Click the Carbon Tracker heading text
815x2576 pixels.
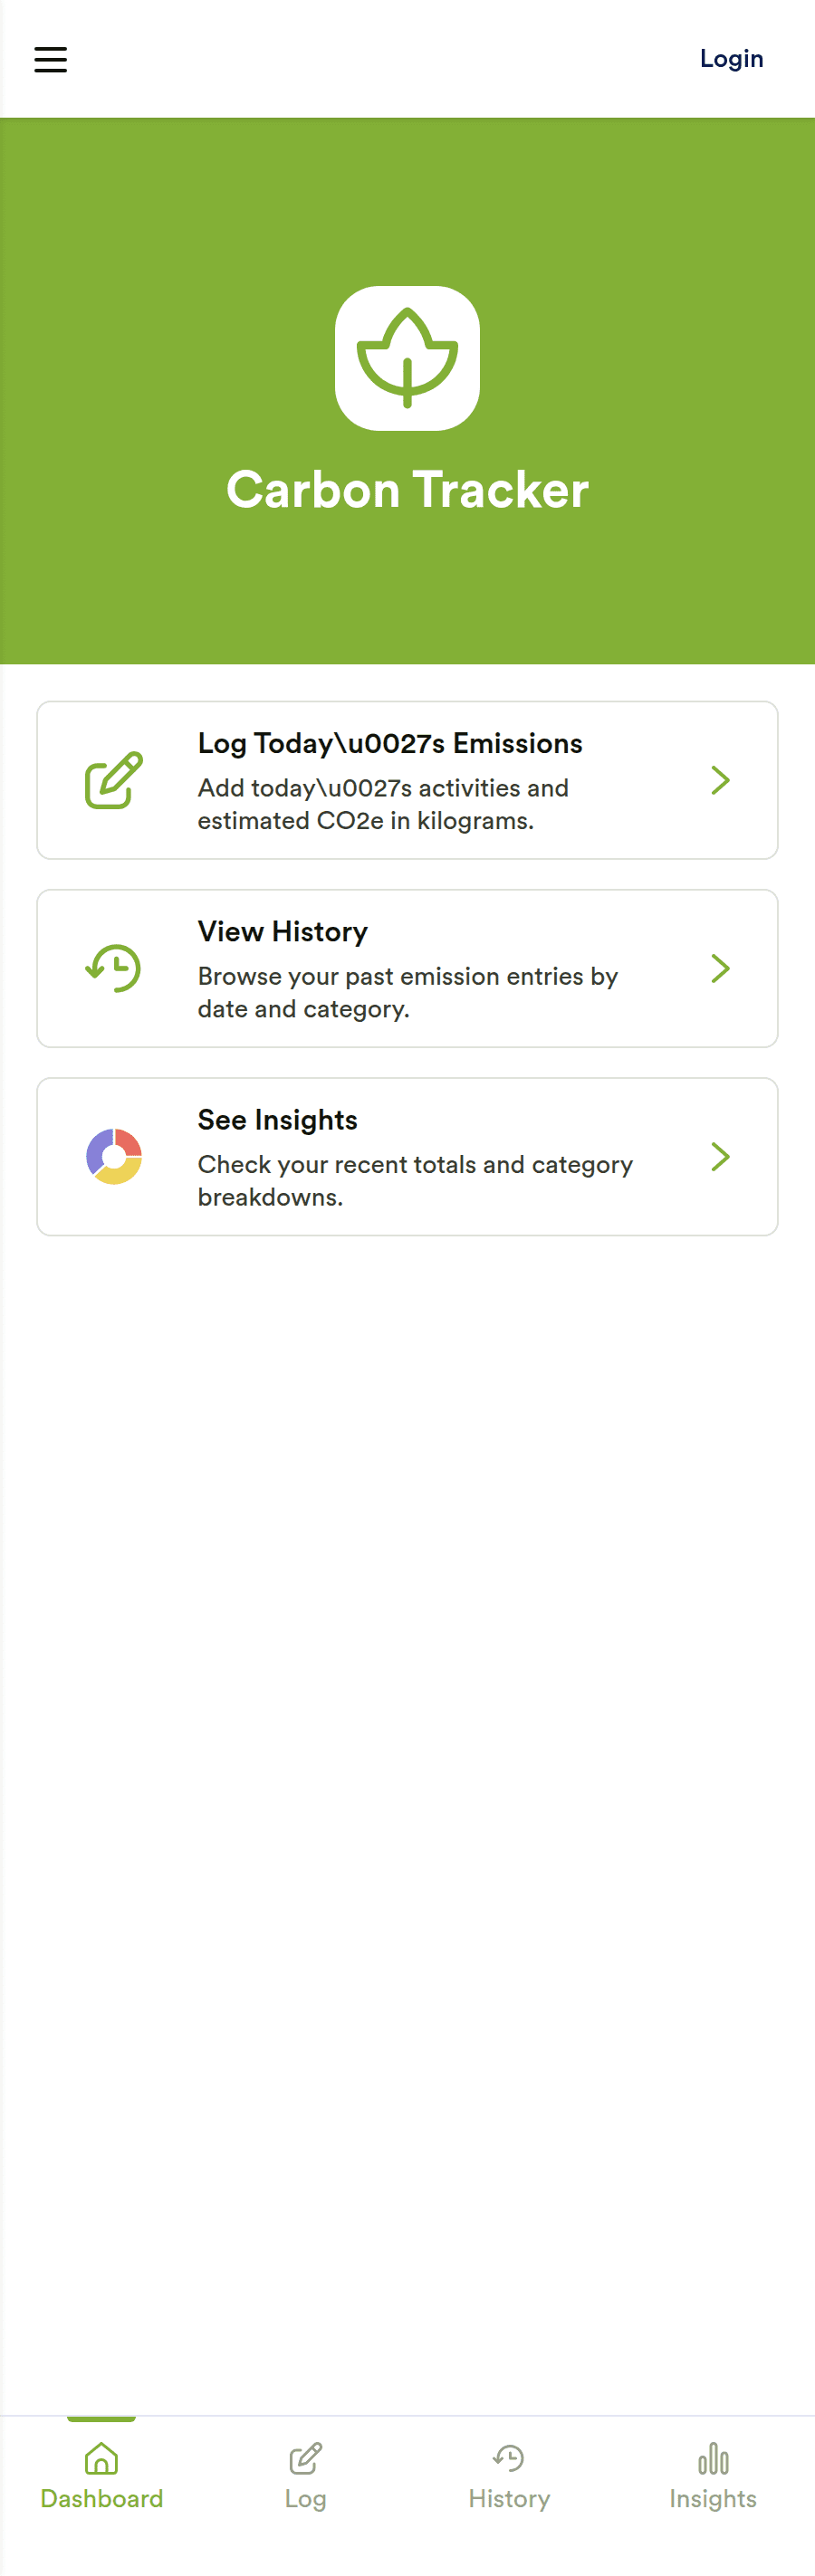click(x=407, y=490)
